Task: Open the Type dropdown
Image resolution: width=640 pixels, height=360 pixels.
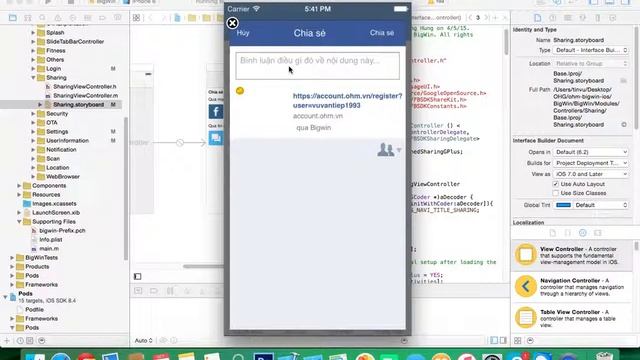Action: 591,50
